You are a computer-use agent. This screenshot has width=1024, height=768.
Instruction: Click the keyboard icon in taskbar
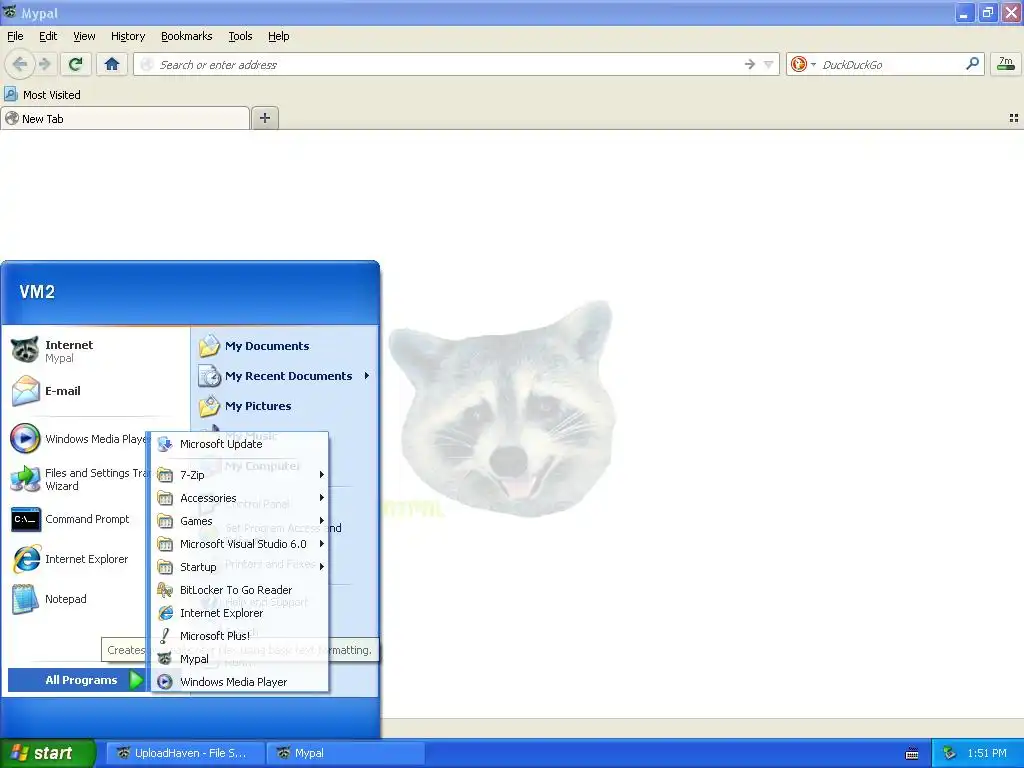[912, 754]
